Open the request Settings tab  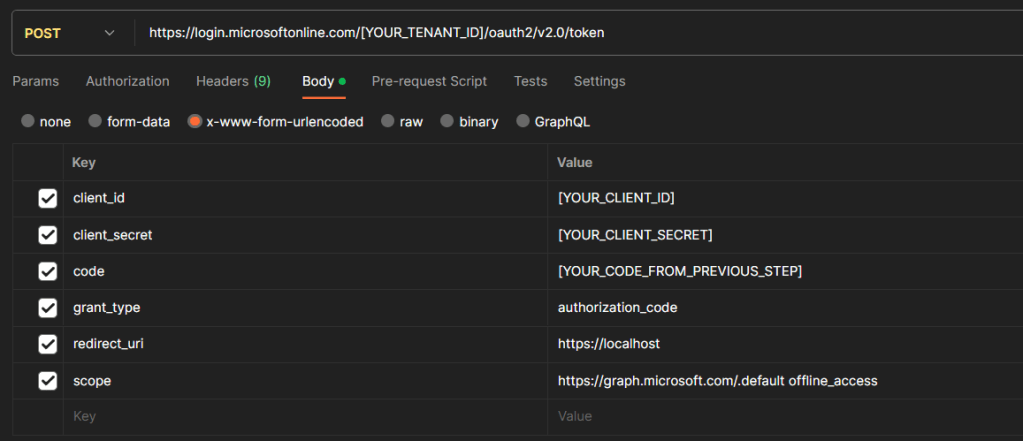pos(599,81)
